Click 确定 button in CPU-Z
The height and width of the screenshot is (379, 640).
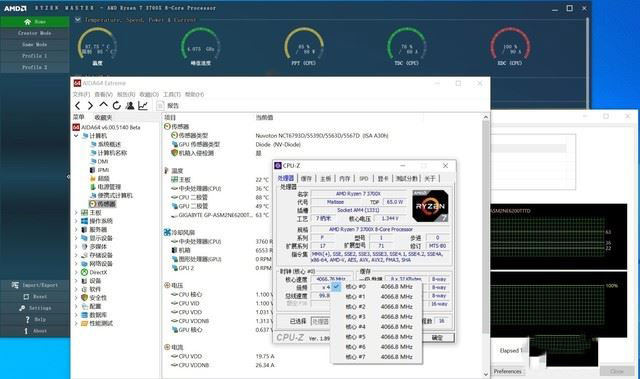click(x=438, y=338)
